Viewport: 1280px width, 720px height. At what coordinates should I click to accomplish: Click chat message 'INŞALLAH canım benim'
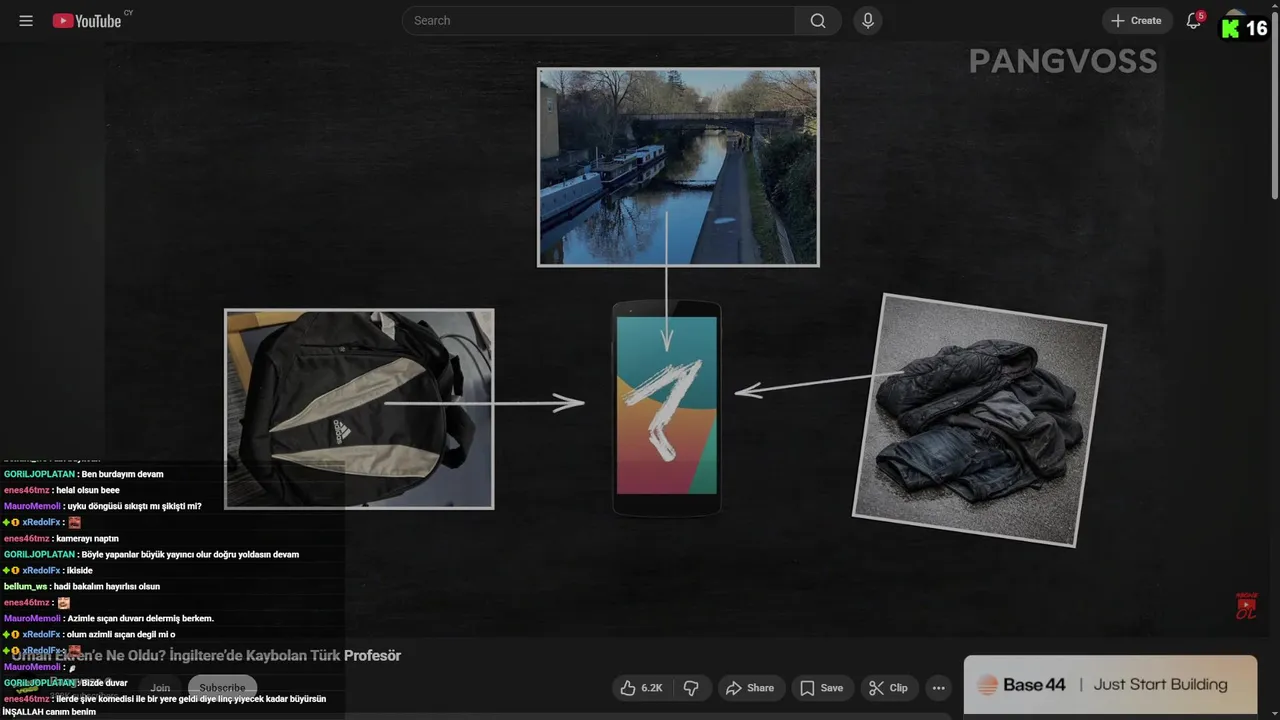tap(49, 712)
